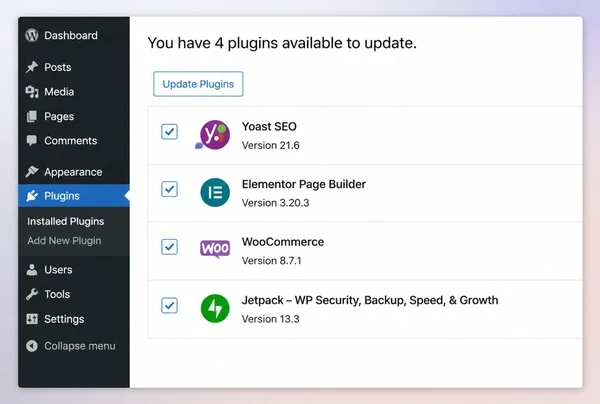600x404 pixels.
Task: Click the Posts pushpin icon
Action: coord(32,67)
